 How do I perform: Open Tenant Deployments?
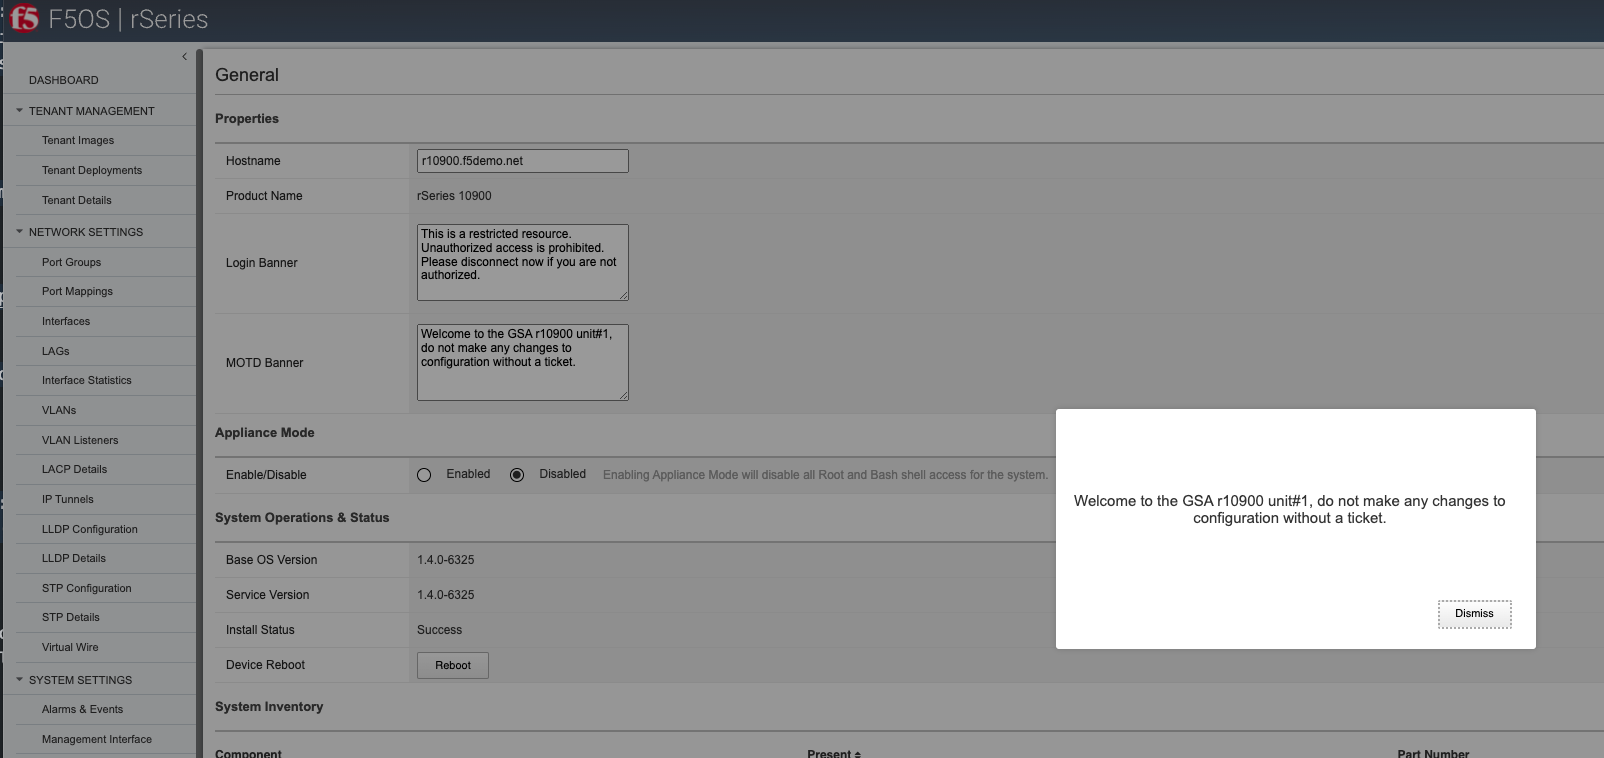coord(92,171)
